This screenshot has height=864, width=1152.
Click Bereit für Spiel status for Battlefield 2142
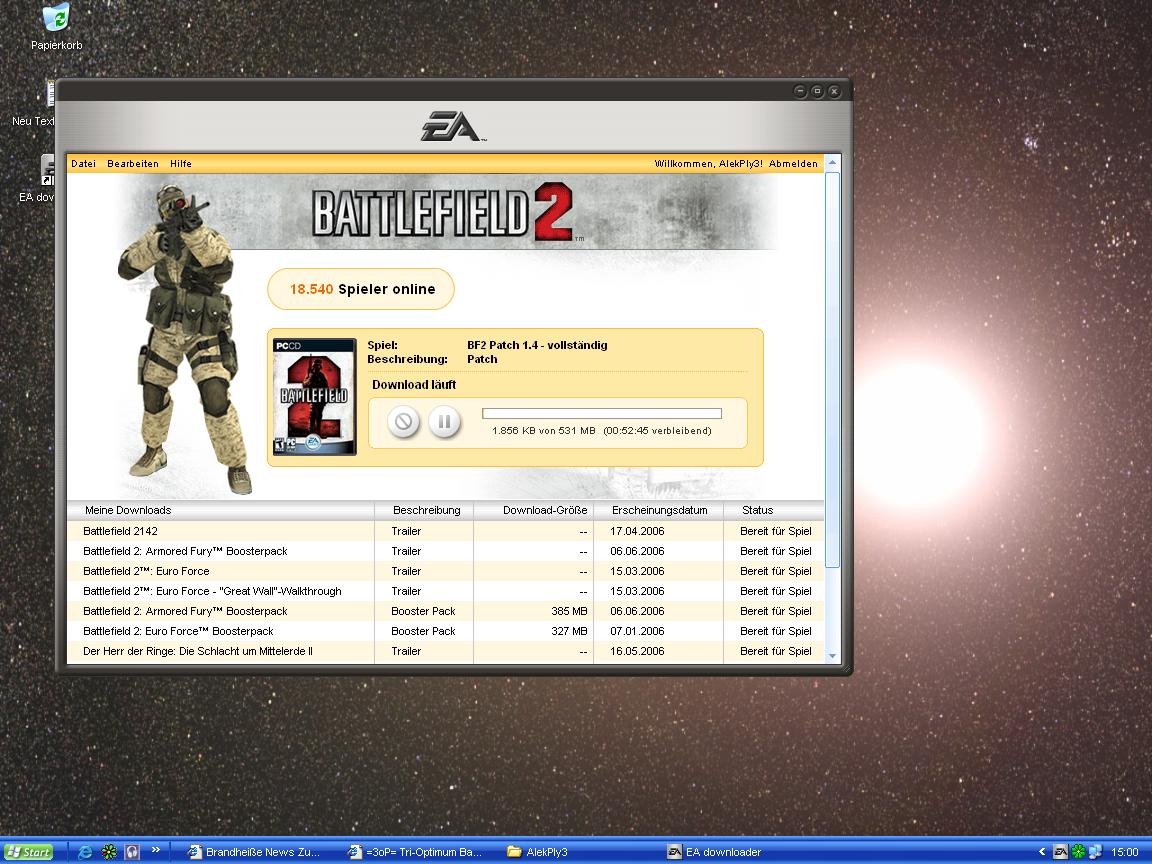(776, 531)
